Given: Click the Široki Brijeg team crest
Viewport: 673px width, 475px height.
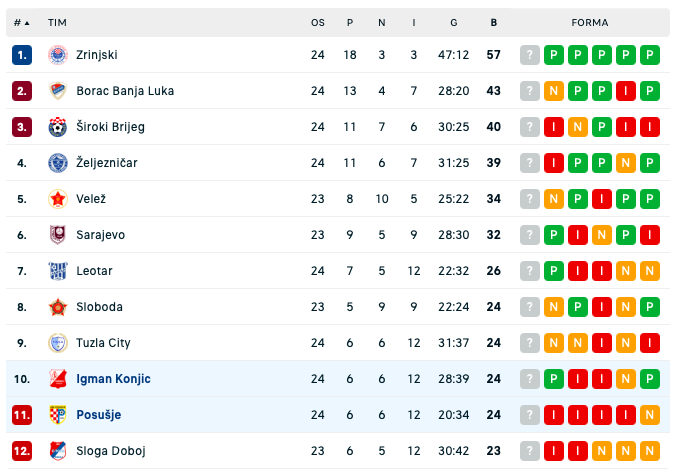Looking at the screenshot, I should 58,127.
